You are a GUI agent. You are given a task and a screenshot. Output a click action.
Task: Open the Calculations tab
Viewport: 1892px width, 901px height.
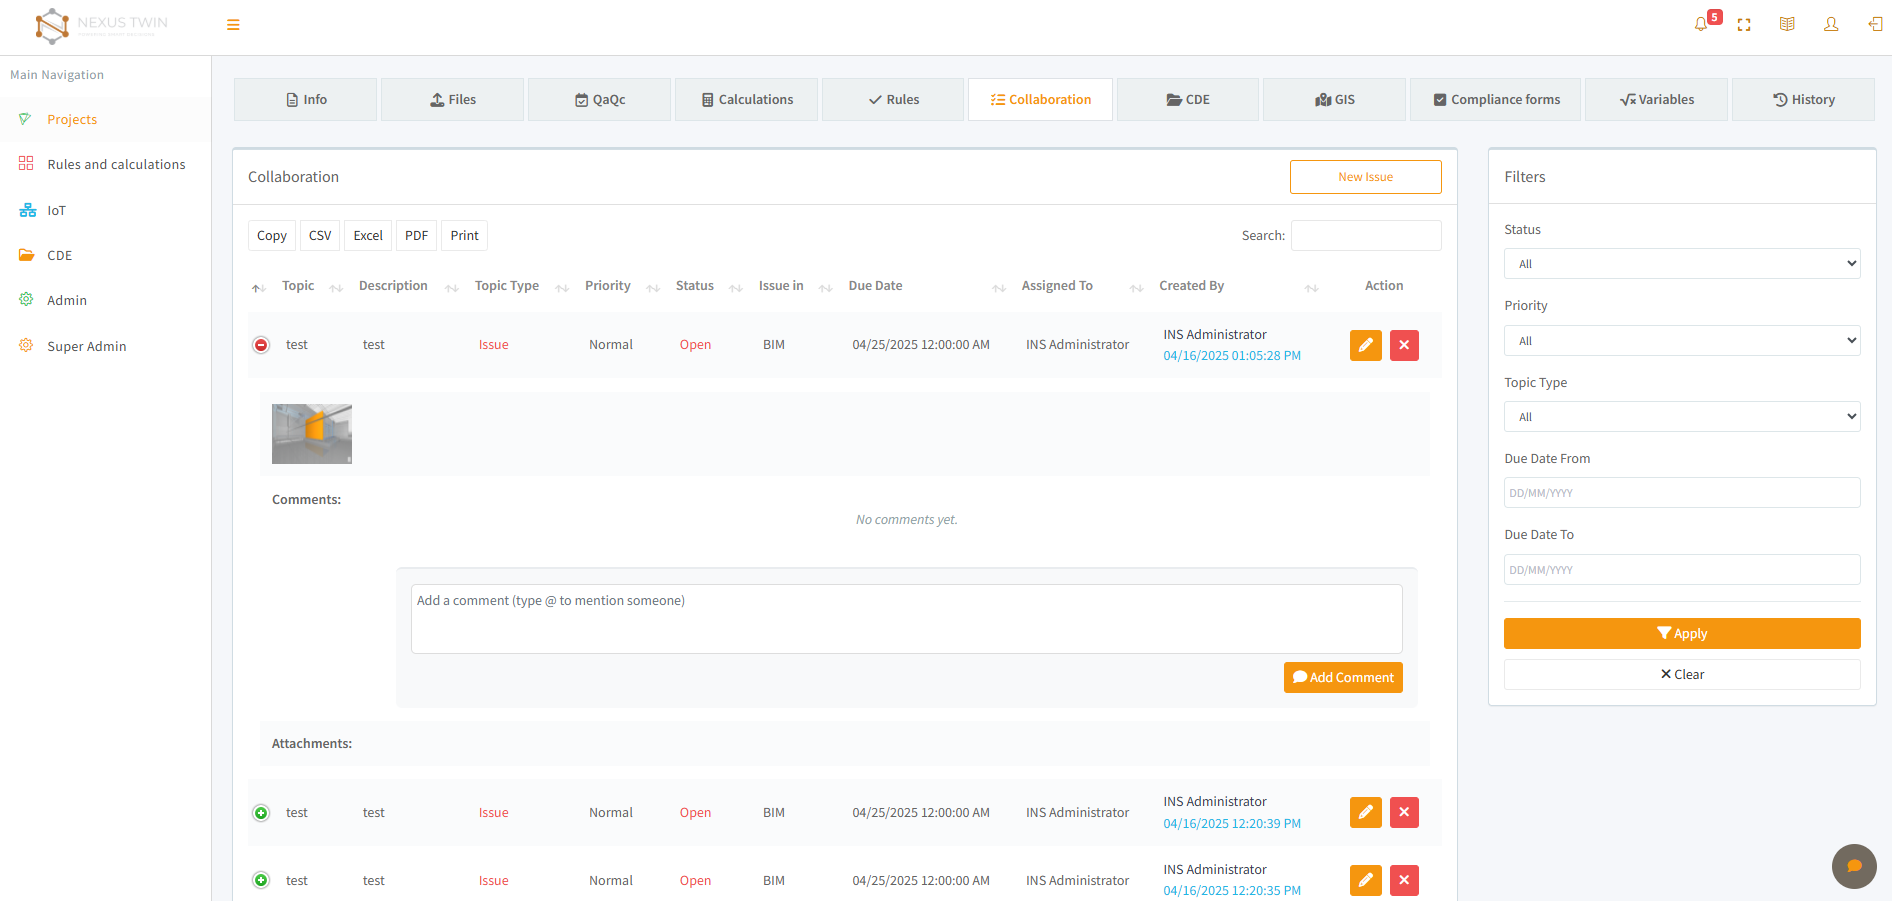coord(747,100)
